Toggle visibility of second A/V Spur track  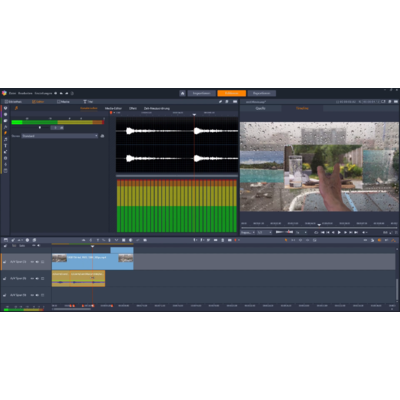coord(32,278)
